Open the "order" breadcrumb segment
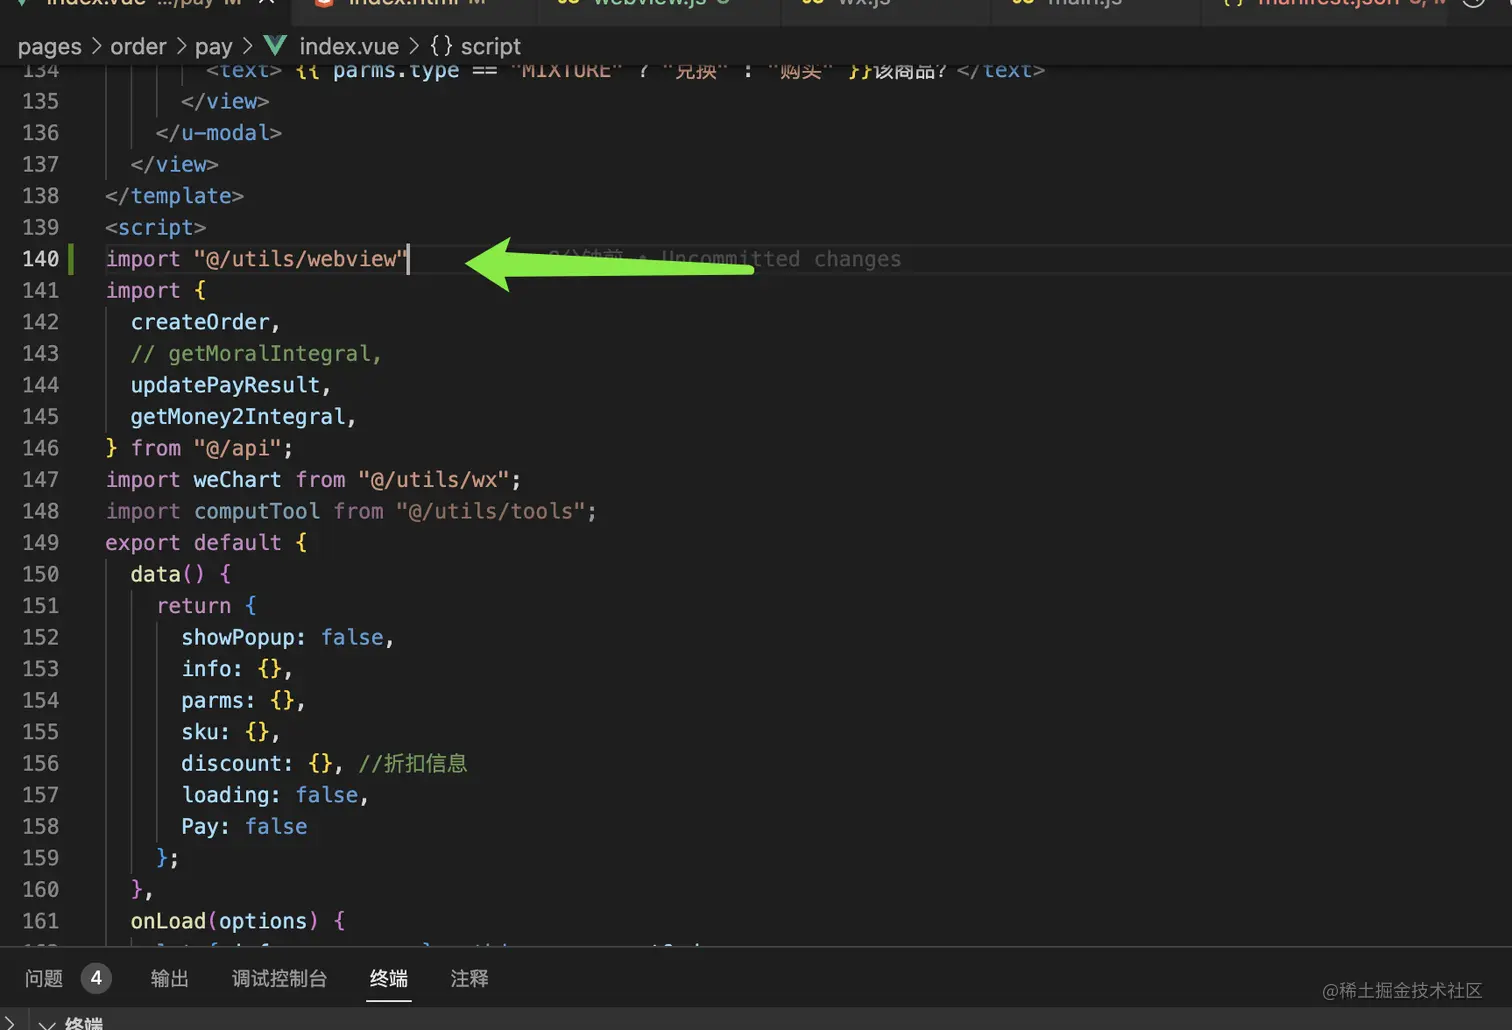Viewport: 1512px width, 1030px height. pos(138,46)
